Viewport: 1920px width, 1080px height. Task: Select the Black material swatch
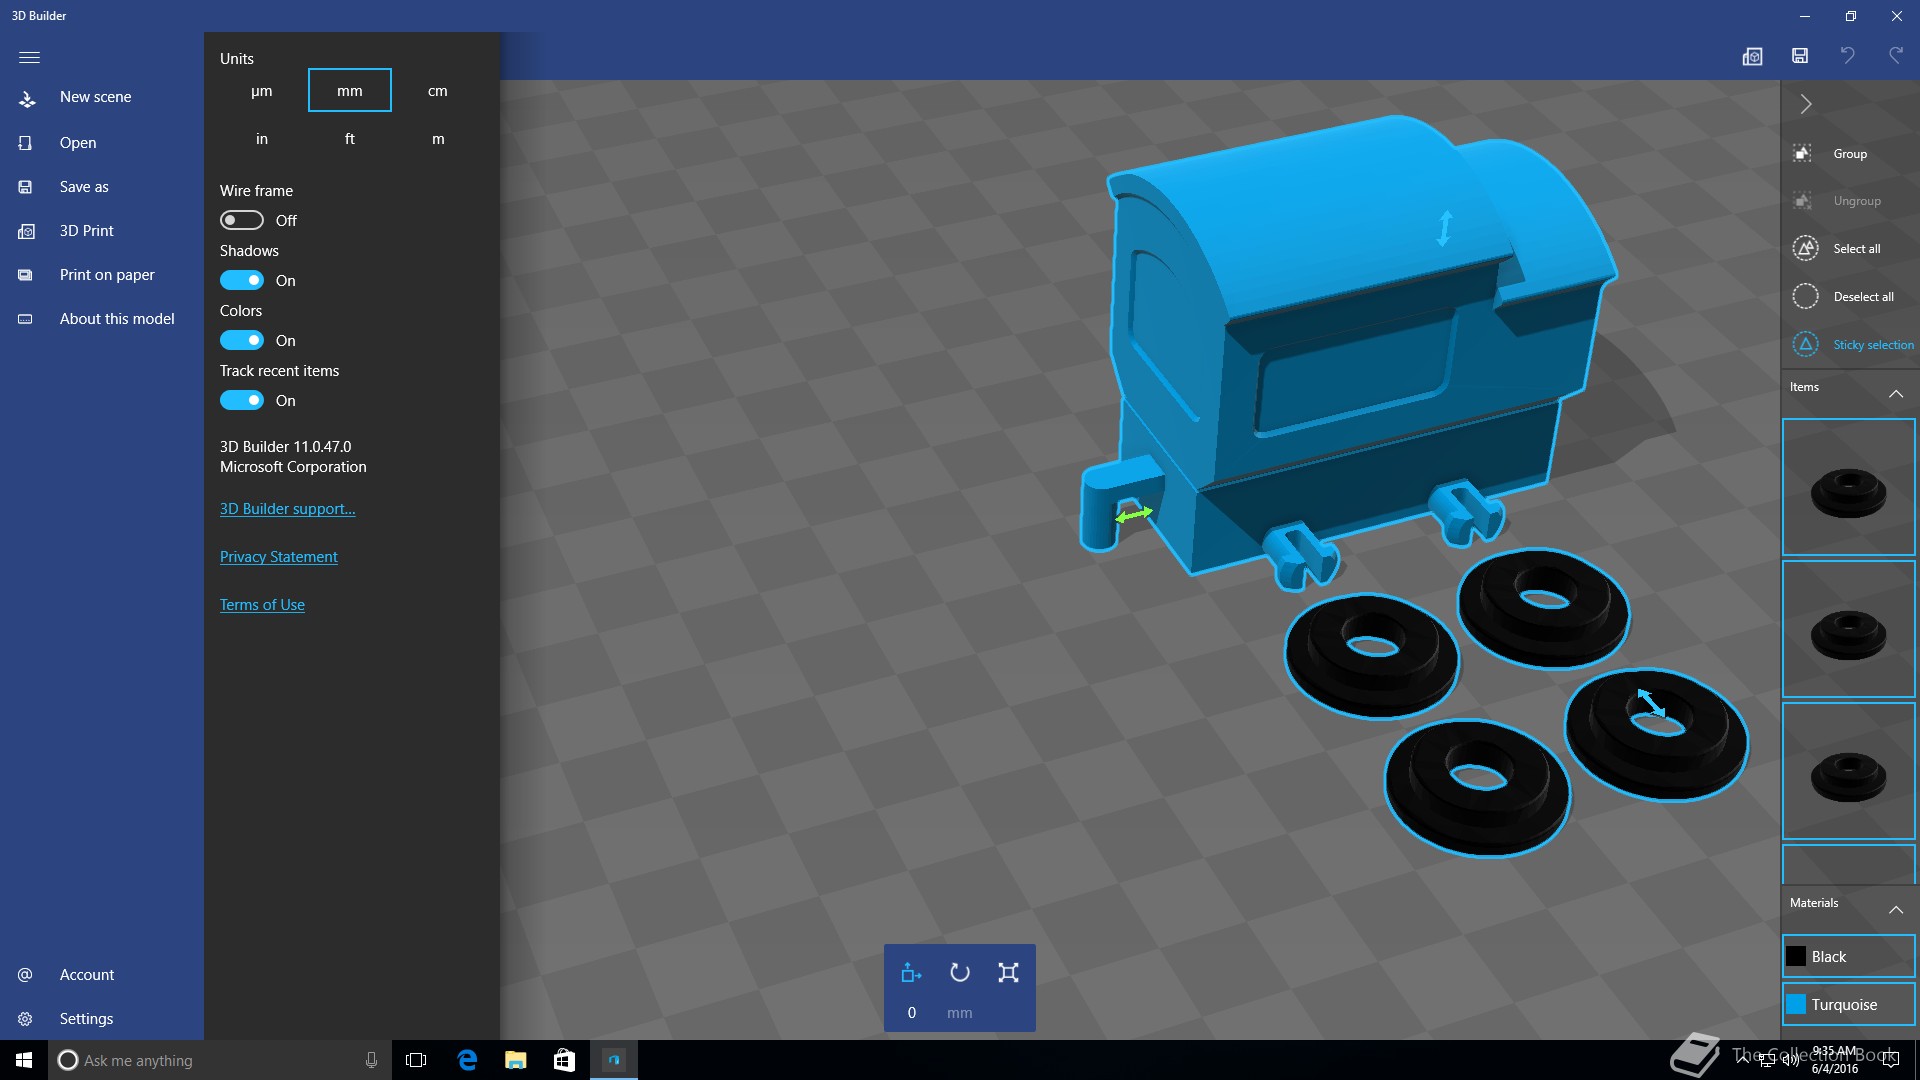(x=1796, y=956)
